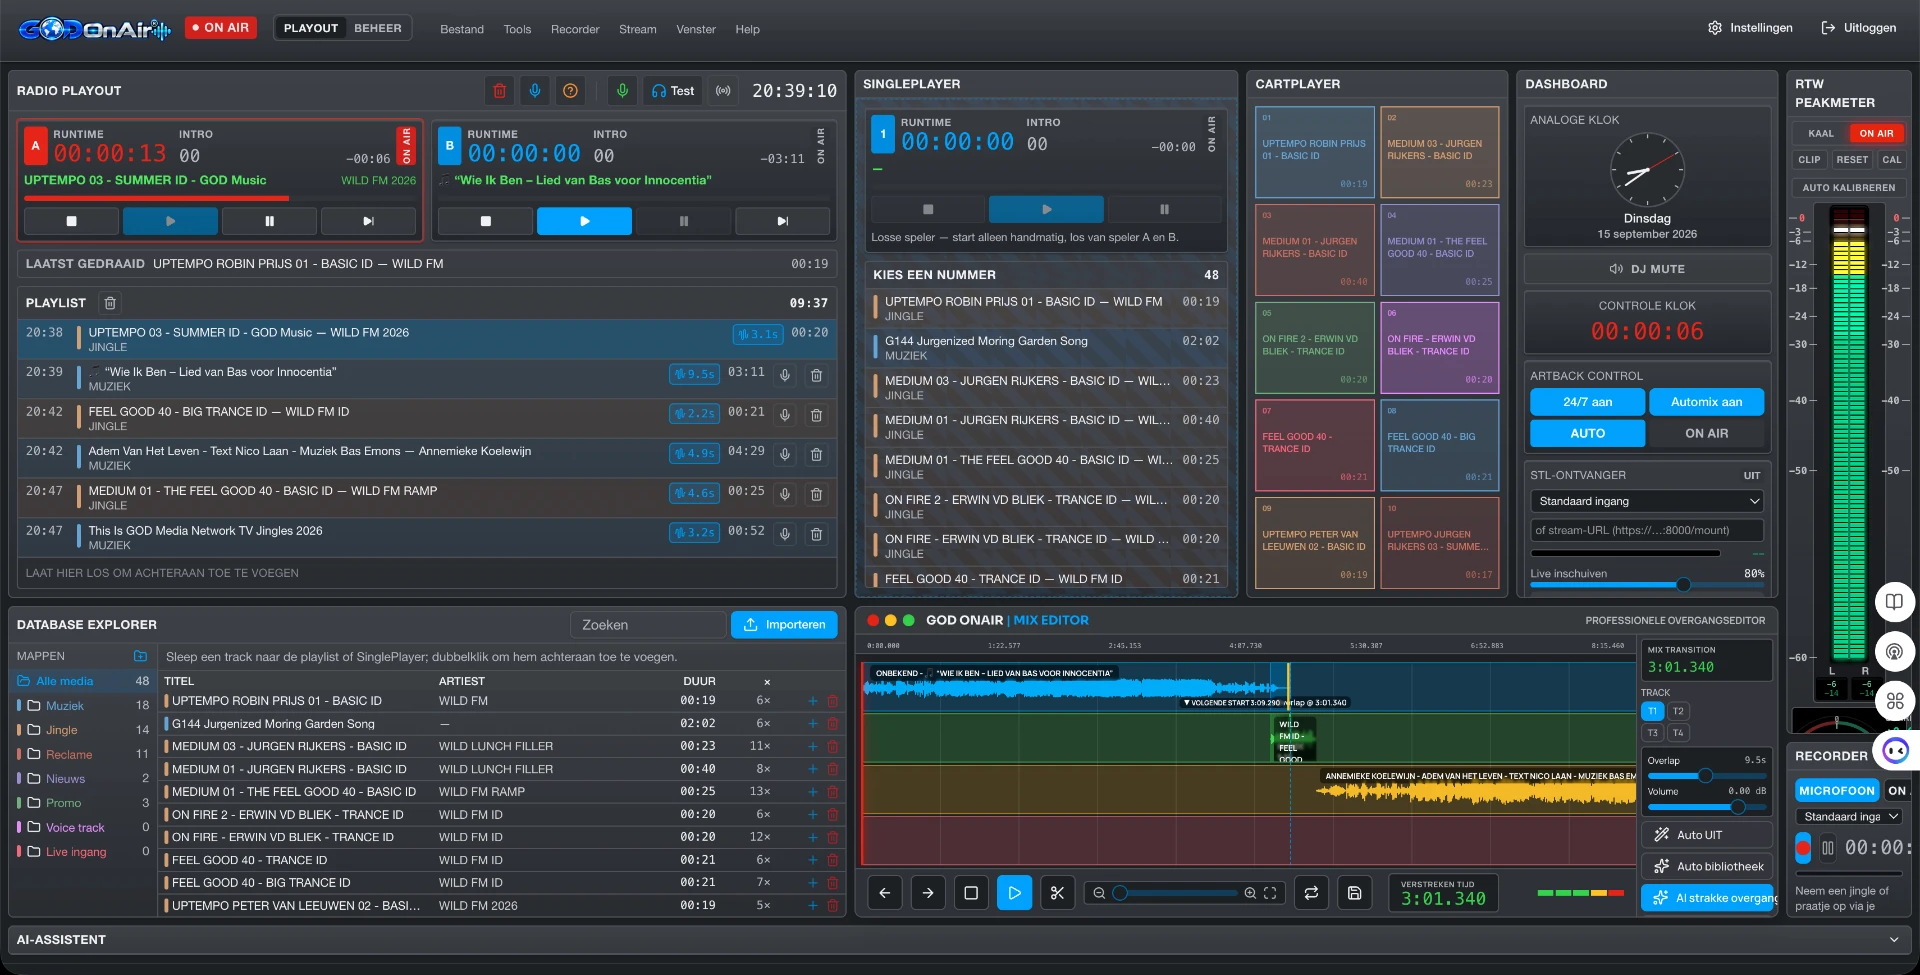Image resolution: width=1920 pixels, height=975 pixels.
Task: Click the save icon in mix editor toolbar
Action: 1354,893
